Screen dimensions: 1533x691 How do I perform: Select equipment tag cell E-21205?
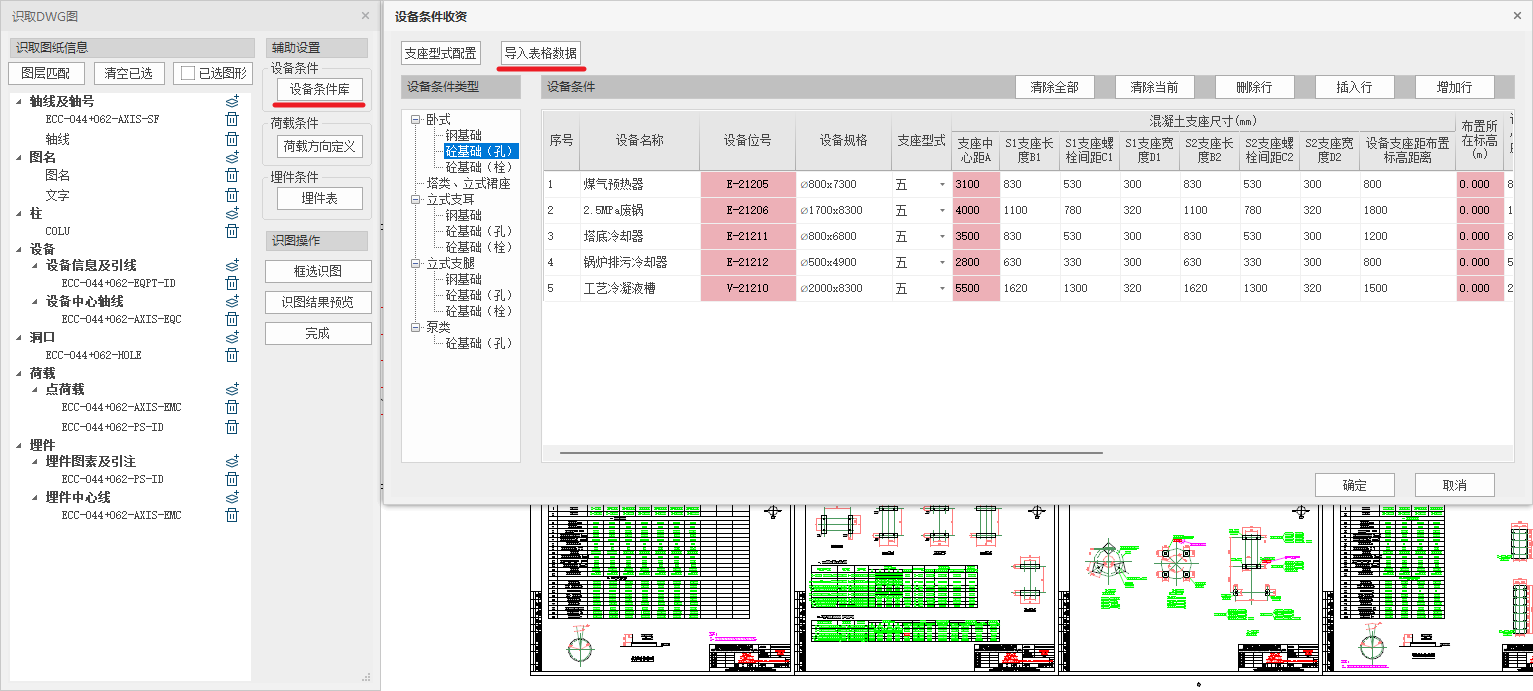coord(747,184)
